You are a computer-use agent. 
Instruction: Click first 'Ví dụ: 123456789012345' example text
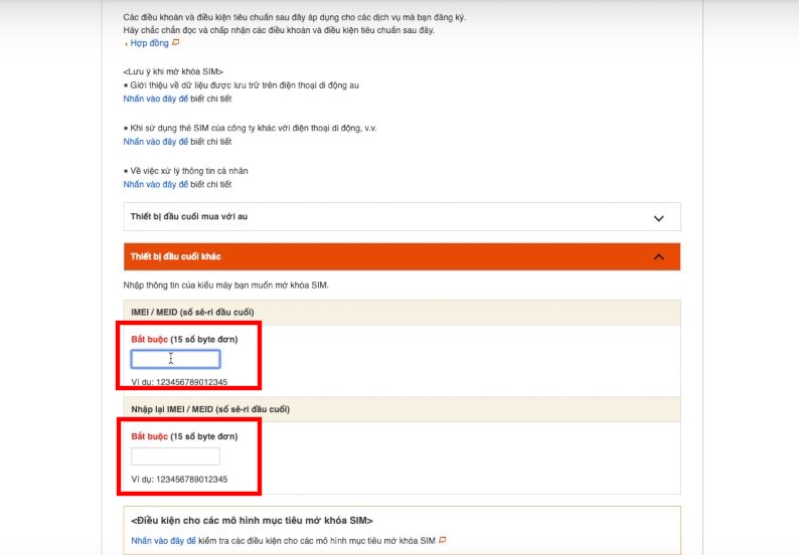coord(179,382)
